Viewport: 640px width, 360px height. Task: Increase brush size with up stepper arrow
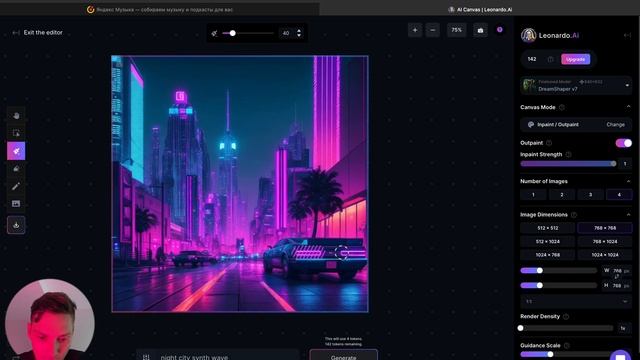(299, 31)
